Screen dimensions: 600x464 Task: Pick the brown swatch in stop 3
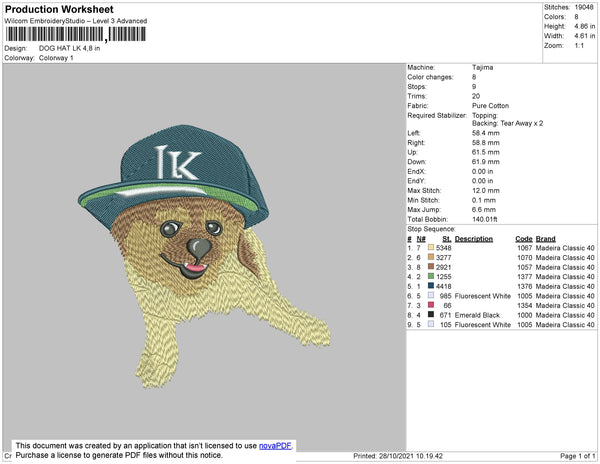coord(430,267)
